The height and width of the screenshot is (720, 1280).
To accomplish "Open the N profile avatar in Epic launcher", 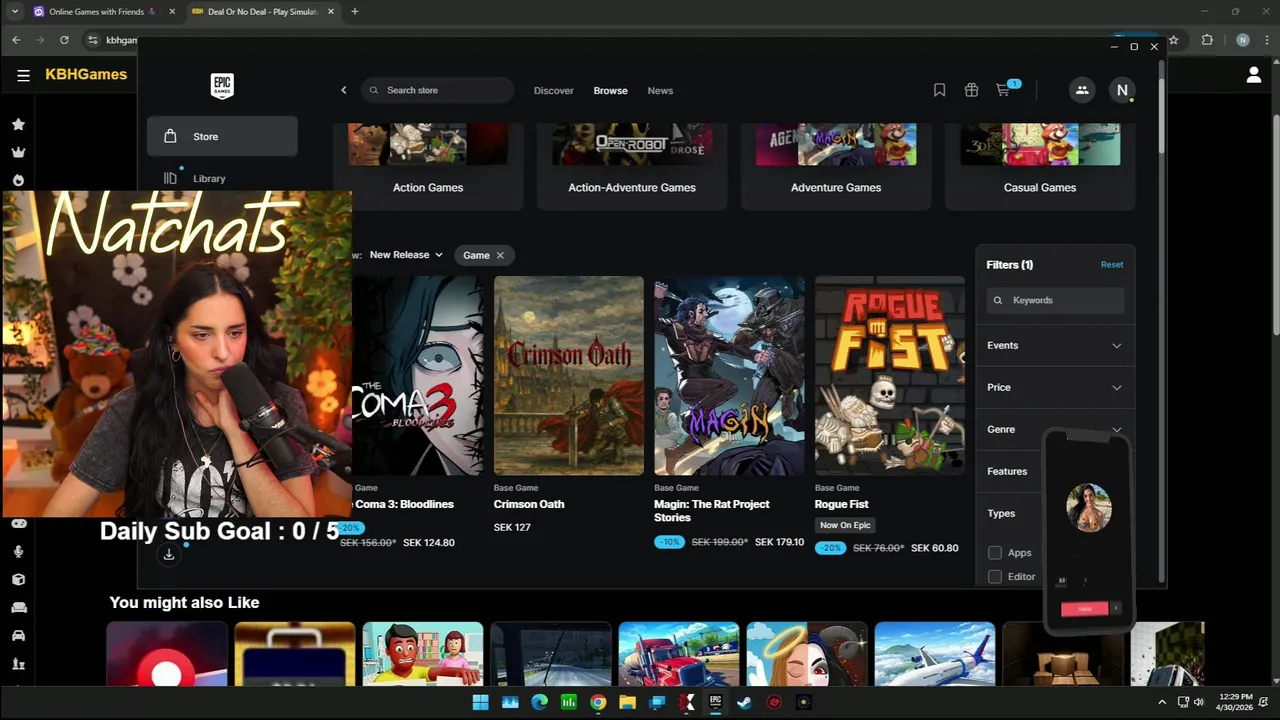I will (x=1122, y=90).
